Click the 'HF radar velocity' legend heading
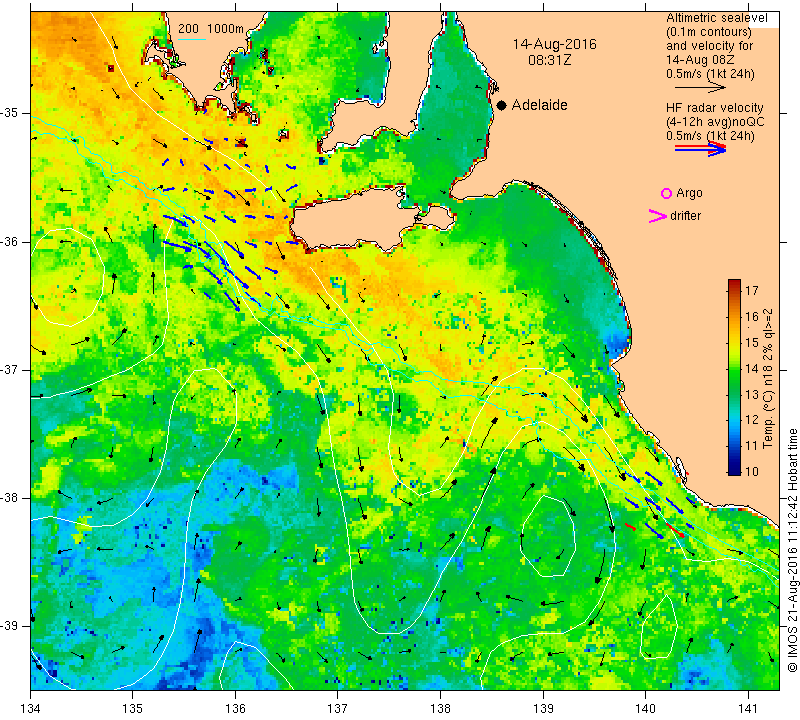The height and width of the screenshot is (720, 800). click(714, 108)
